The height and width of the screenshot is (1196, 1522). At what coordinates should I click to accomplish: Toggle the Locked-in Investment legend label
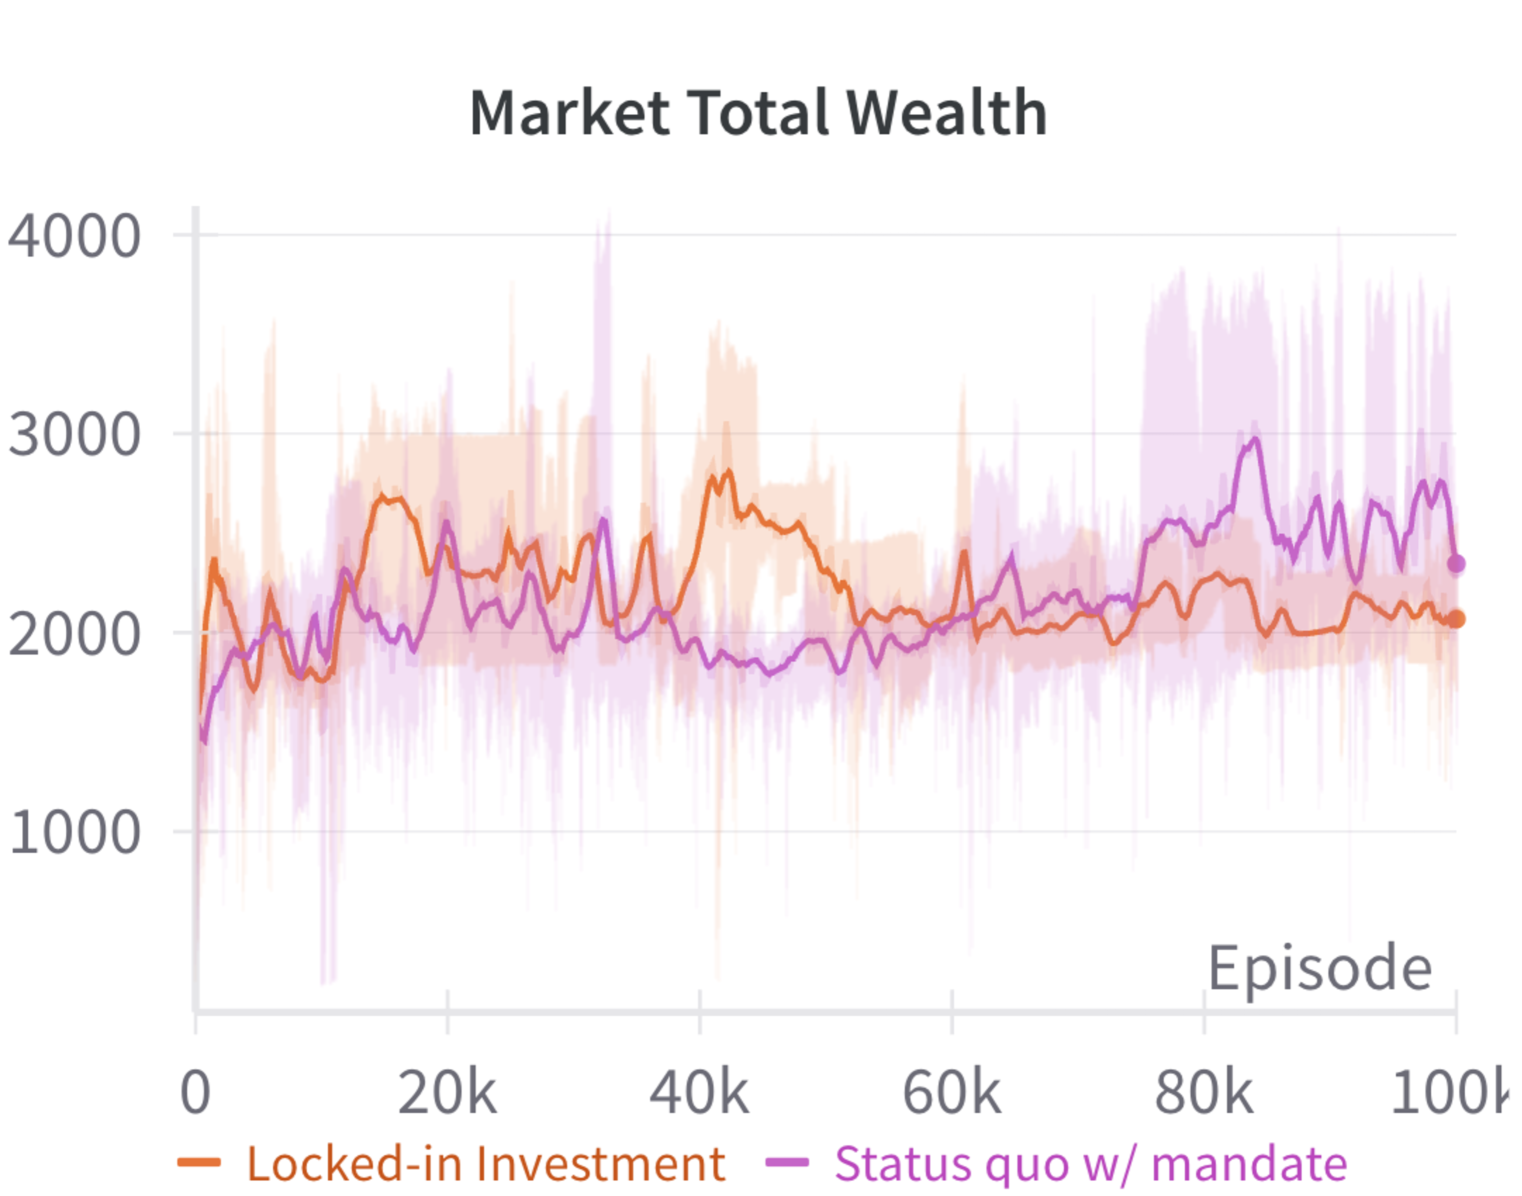[486, 1164]
